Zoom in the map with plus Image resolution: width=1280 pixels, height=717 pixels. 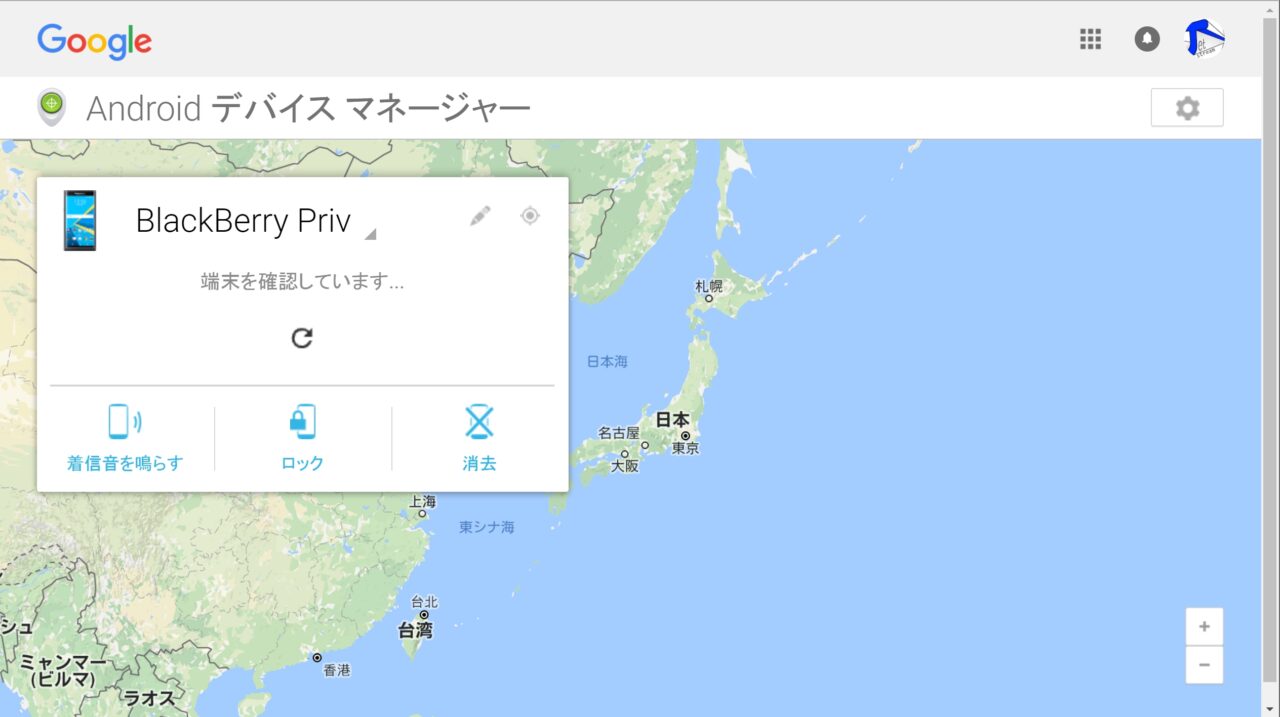(1204, 627)
